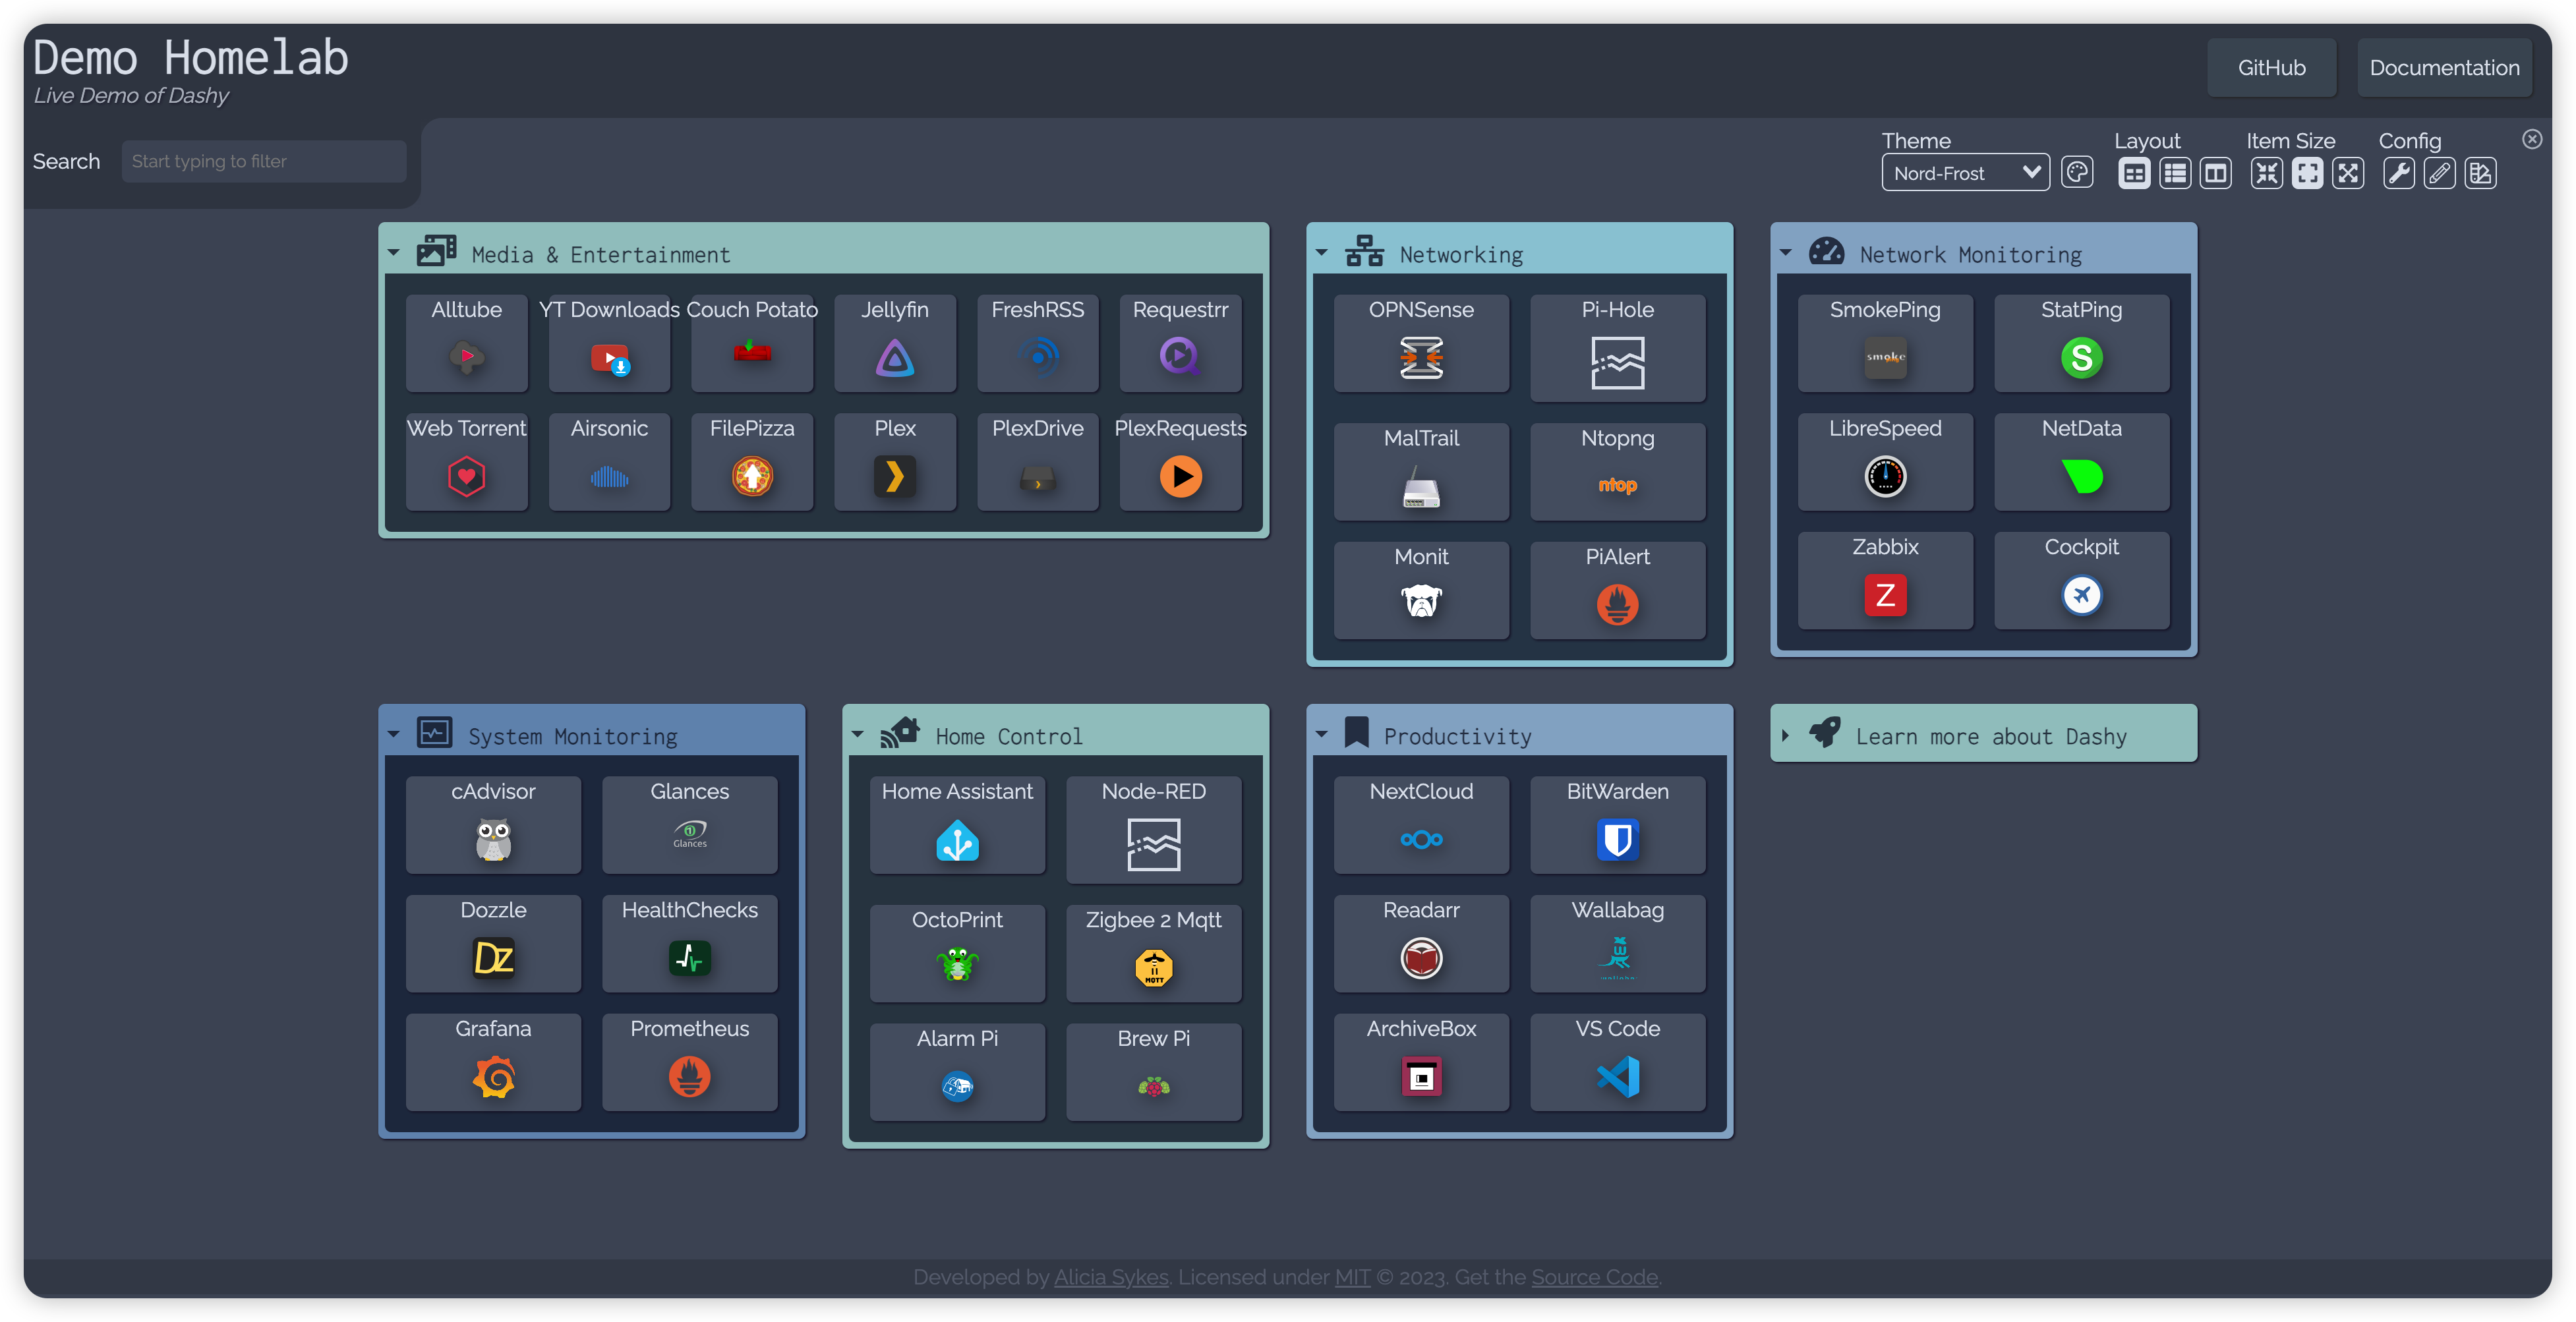Click the Demo Homelab page title
Image resolution: width=2576 pixels, height=1322 pixels.
click(x=190, y=57)
